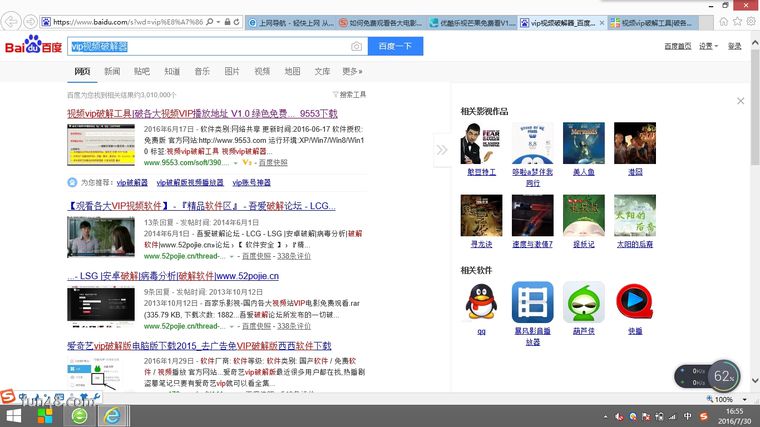Click the suggested search vip破解版视频播放器

click(x=190, y=182)
